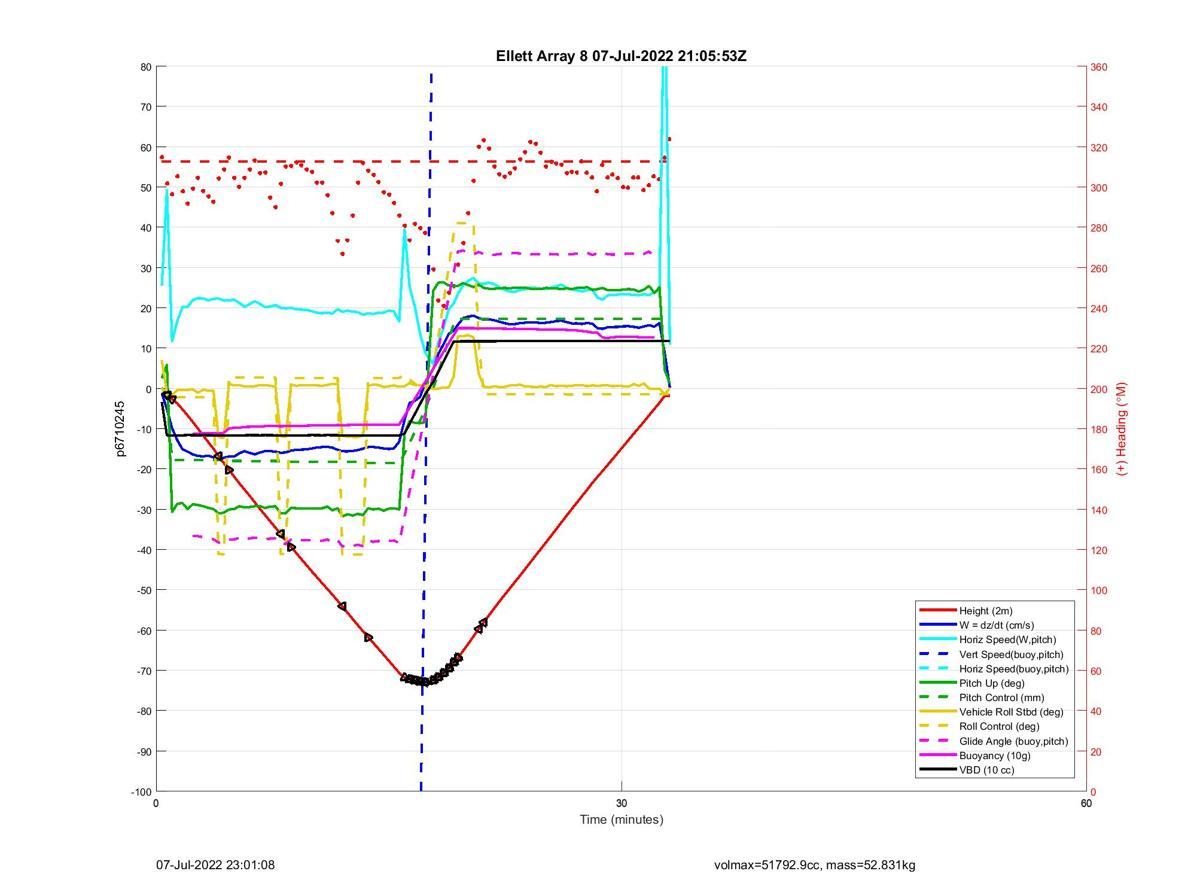Click left axis tick label '-40'
The width and height of the screenshot is (1200, 889).
click(144, 550)
